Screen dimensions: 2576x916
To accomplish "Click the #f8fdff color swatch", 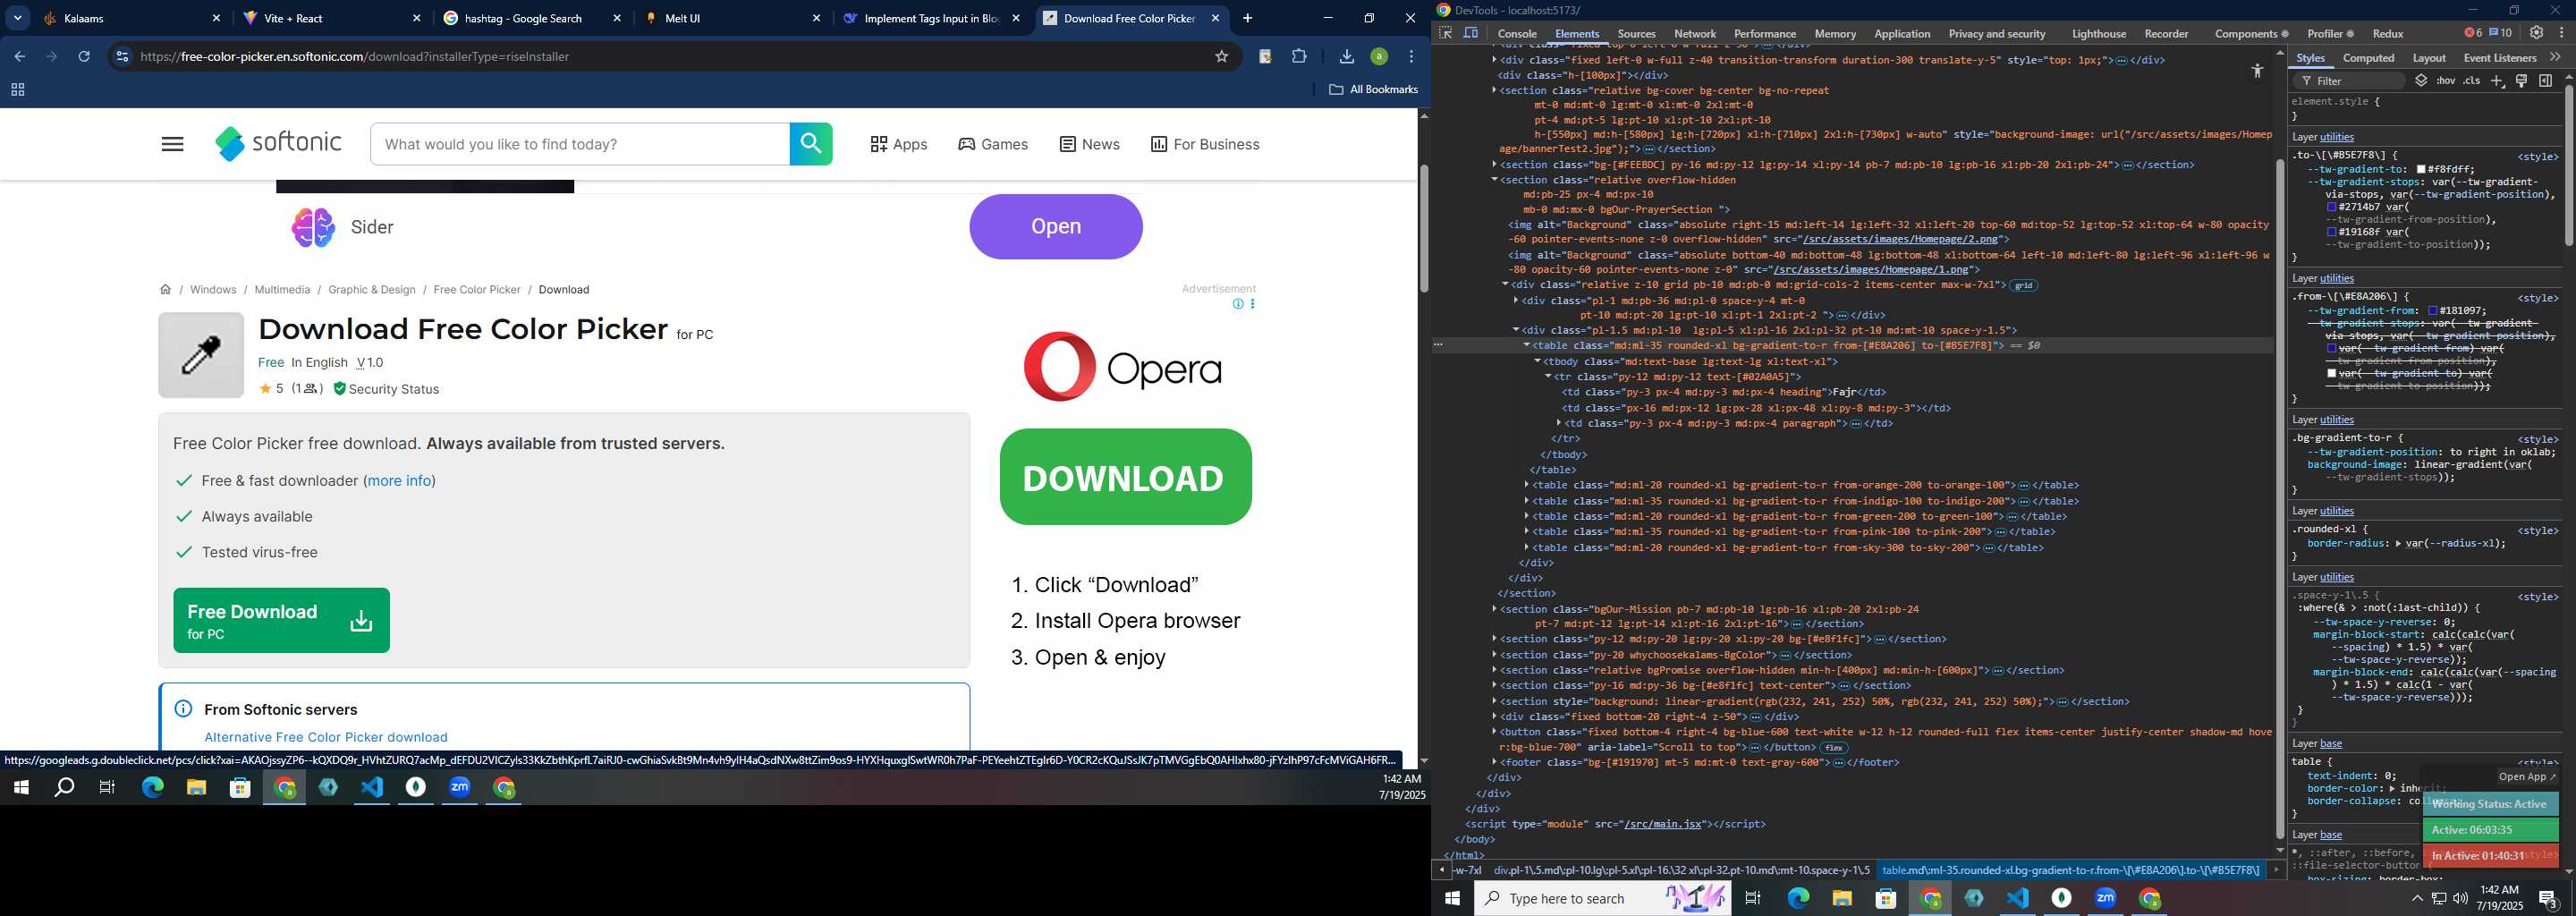I will point(2421,170).
